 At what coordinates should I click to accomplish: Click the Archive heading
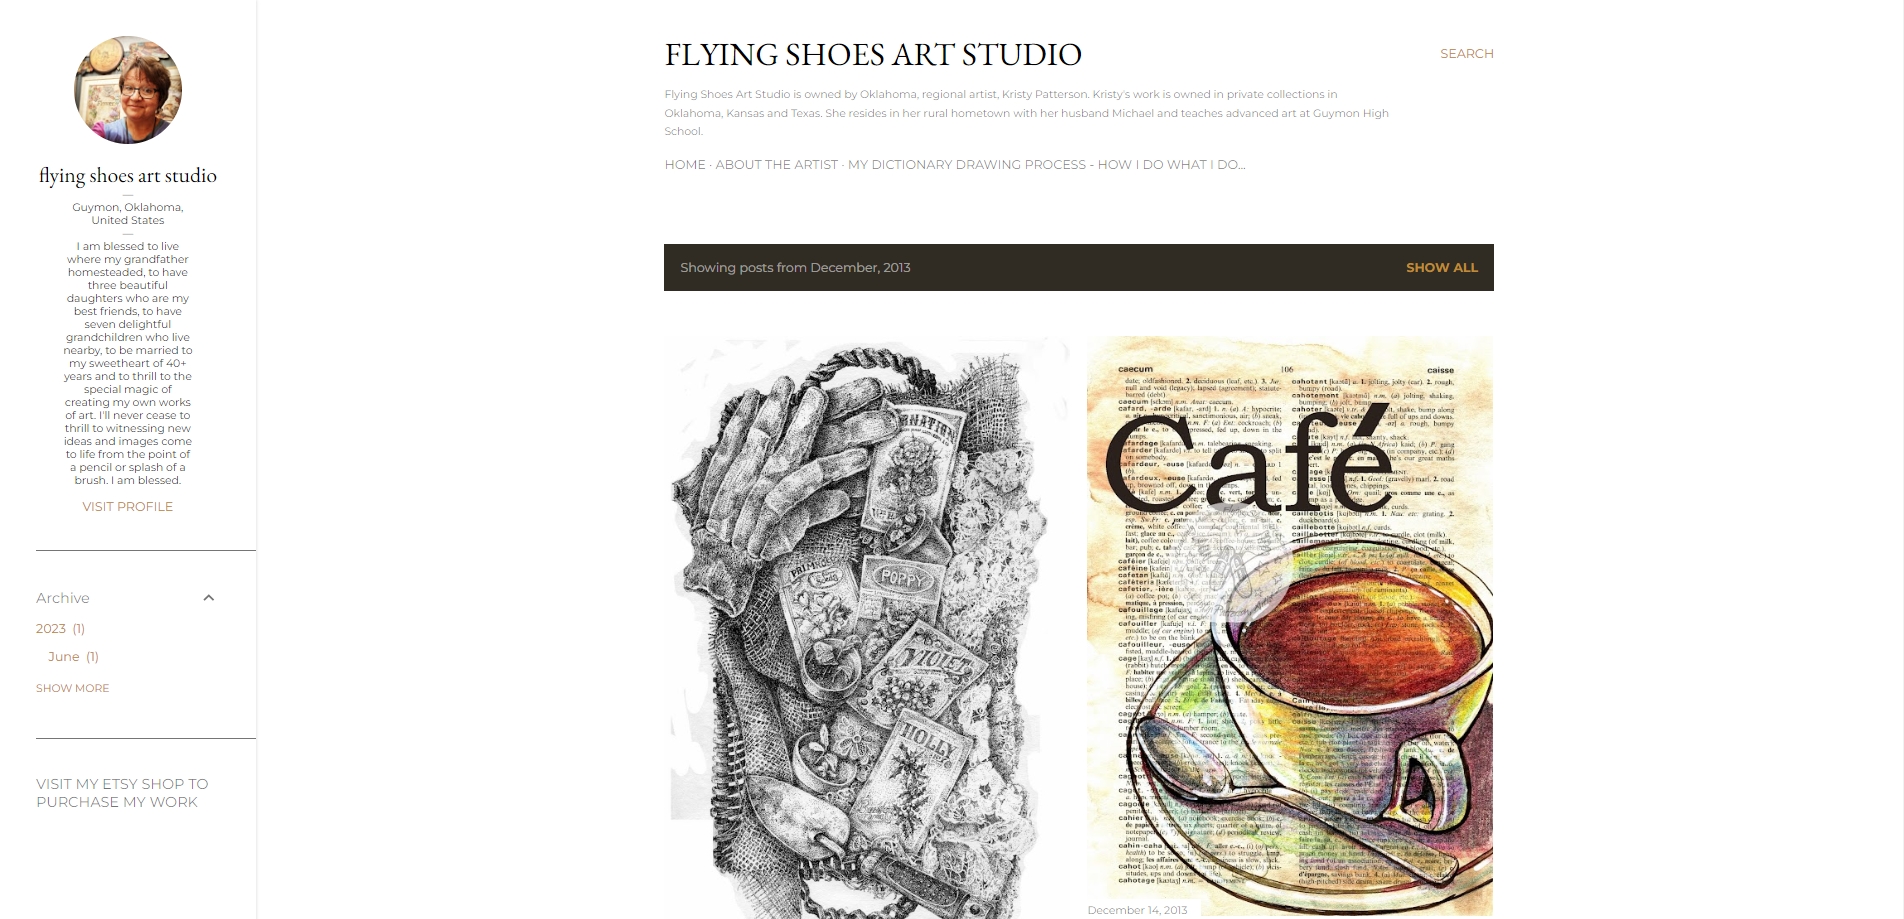click(x=63, y=598)
